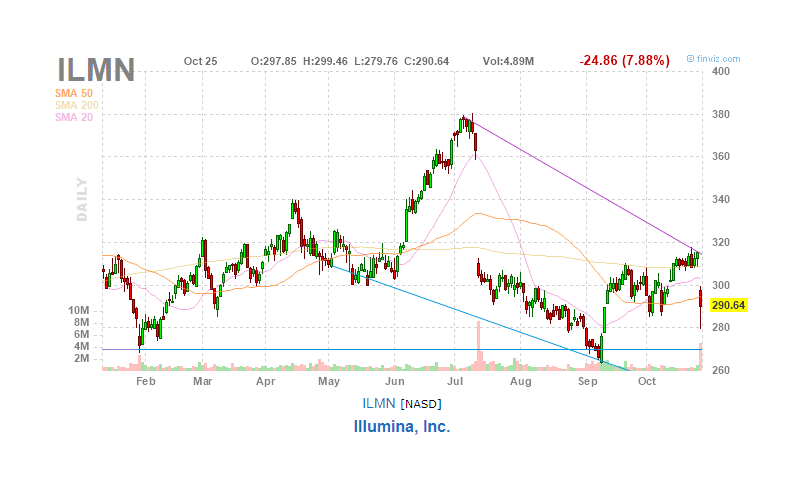Image resolution: width=799 pixels, height=487 pixels.
Task: Click the red -24.86 (7.88%) change text
Action: click(x=624, y=61)
